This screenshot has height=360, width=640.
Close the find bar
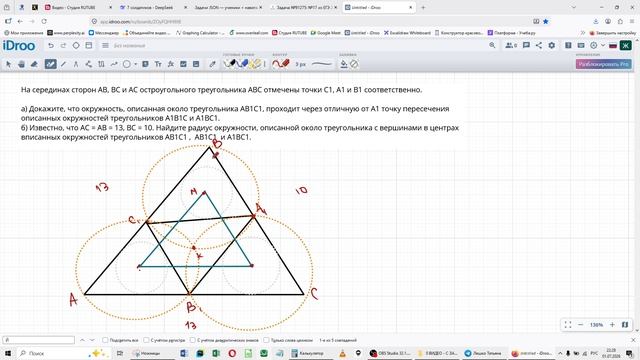[x=633, y=340]
